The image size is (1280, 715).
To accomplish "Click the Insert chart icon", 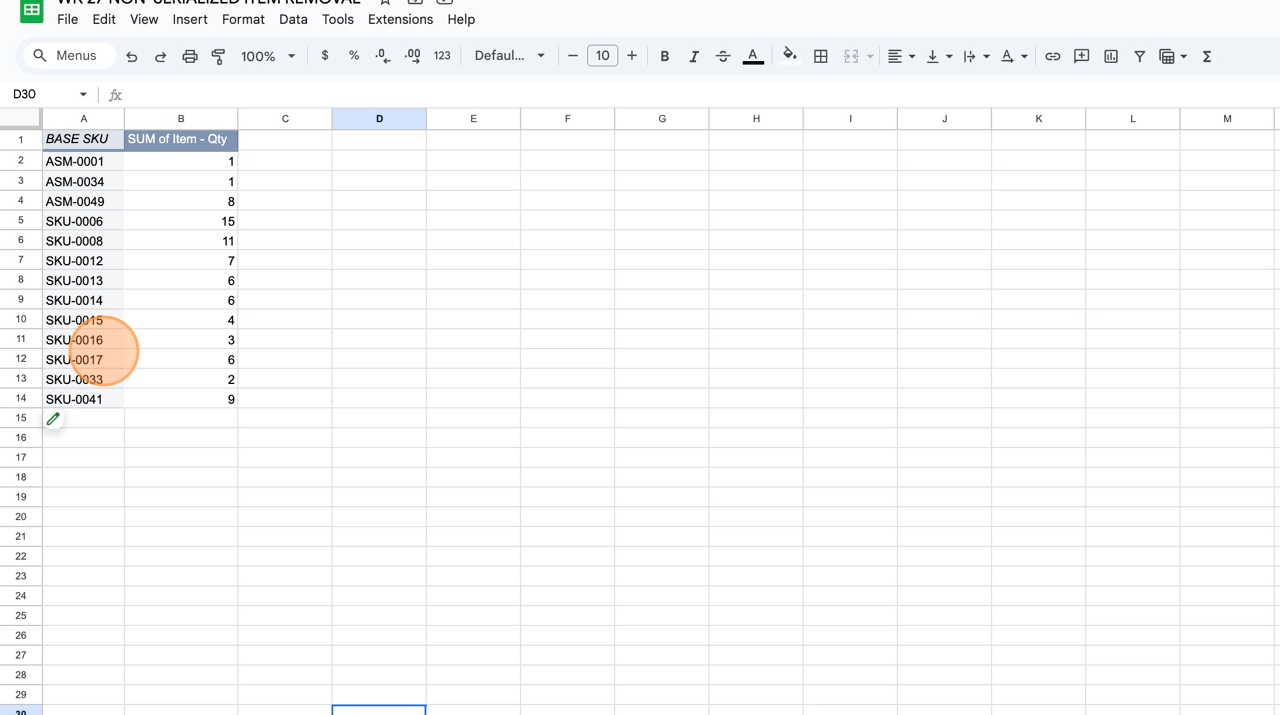I will point(1110,57).
